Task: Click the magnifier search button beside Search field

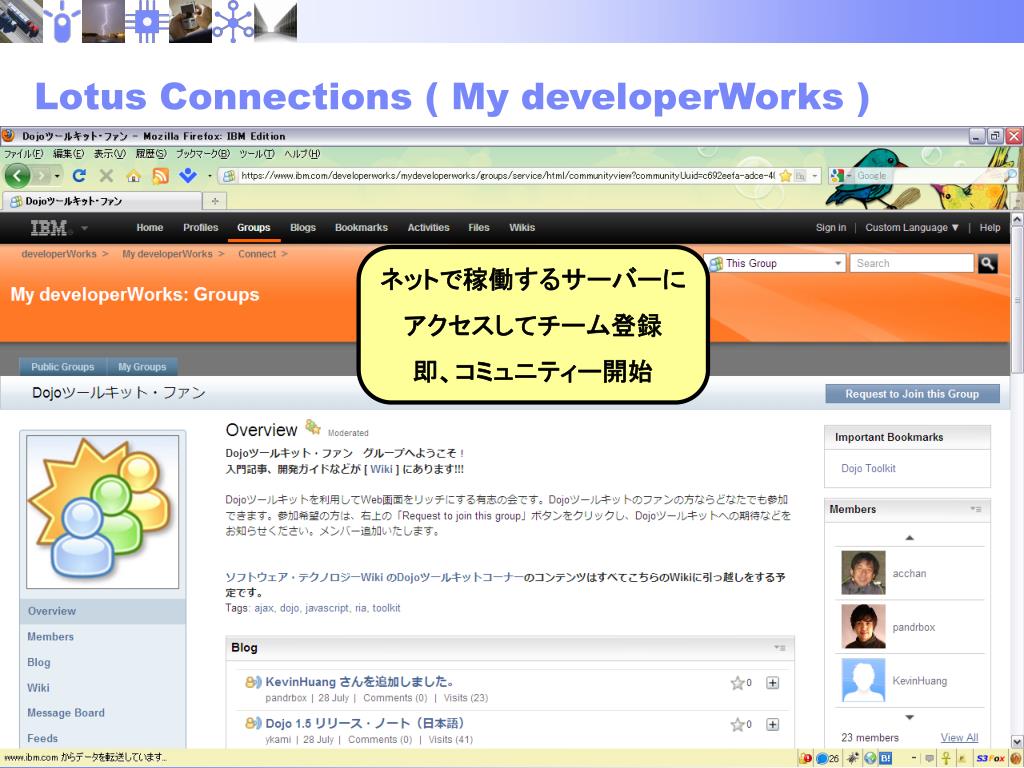Action: pos(987,263)
